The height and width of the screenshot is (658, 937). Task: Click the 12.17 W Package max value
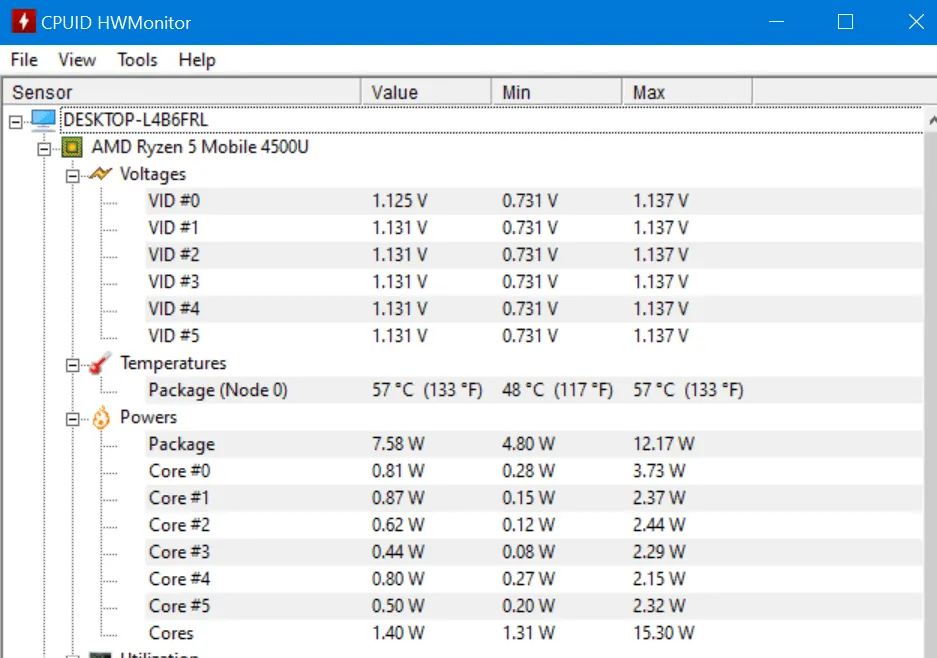click(663, 444)
